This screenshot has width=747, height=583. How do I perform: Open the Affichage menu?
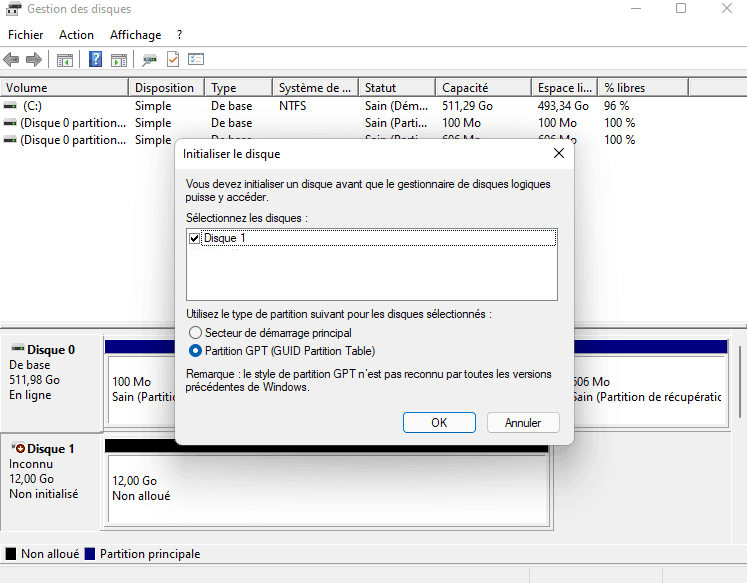click(x=135, y=35)
